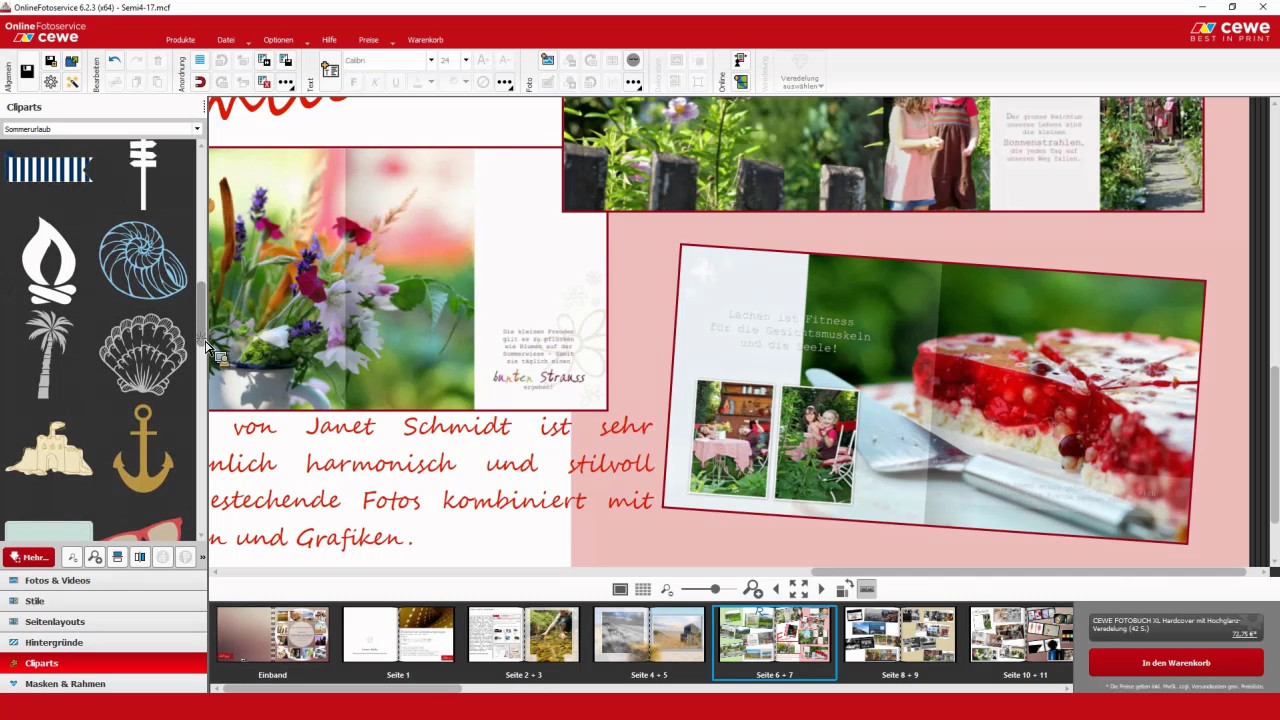The image size is (1280, 720).
Task: Open more Text options with three dots
Action: (x=504, y=82)
